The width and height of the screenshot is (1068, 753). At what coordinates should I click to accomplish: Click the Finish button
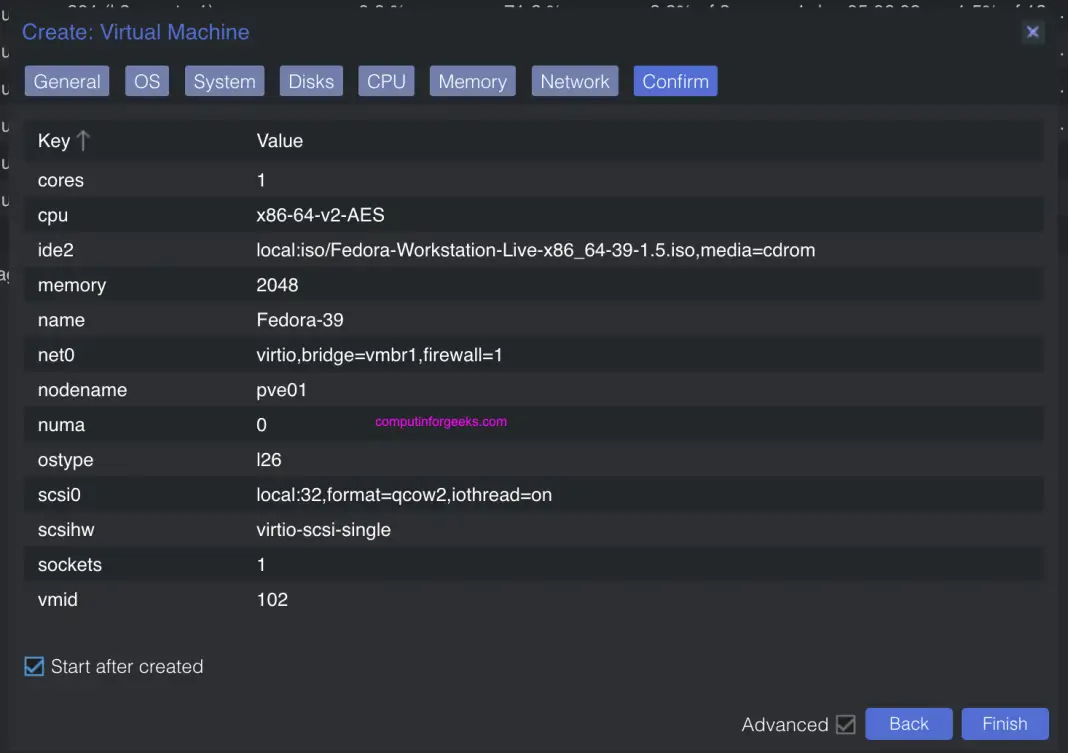[x=1004, y=723]
